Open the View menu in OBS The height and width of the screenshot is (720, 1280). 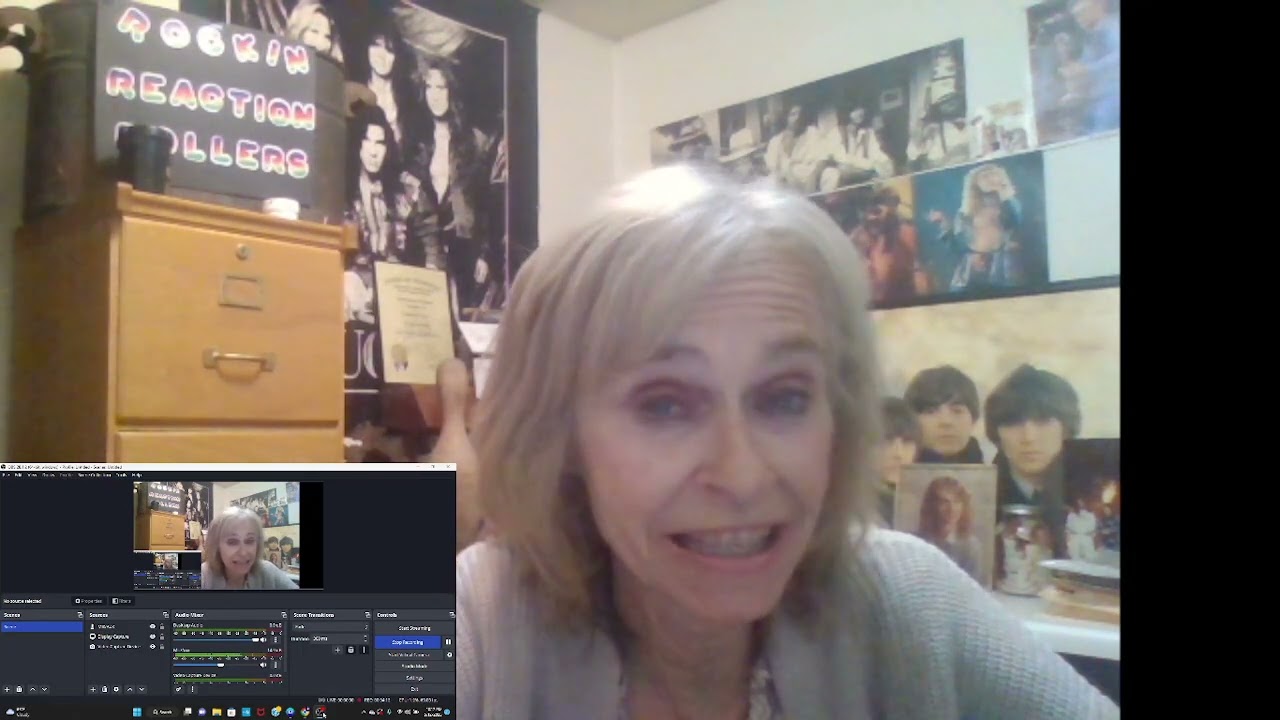point(32,475)
